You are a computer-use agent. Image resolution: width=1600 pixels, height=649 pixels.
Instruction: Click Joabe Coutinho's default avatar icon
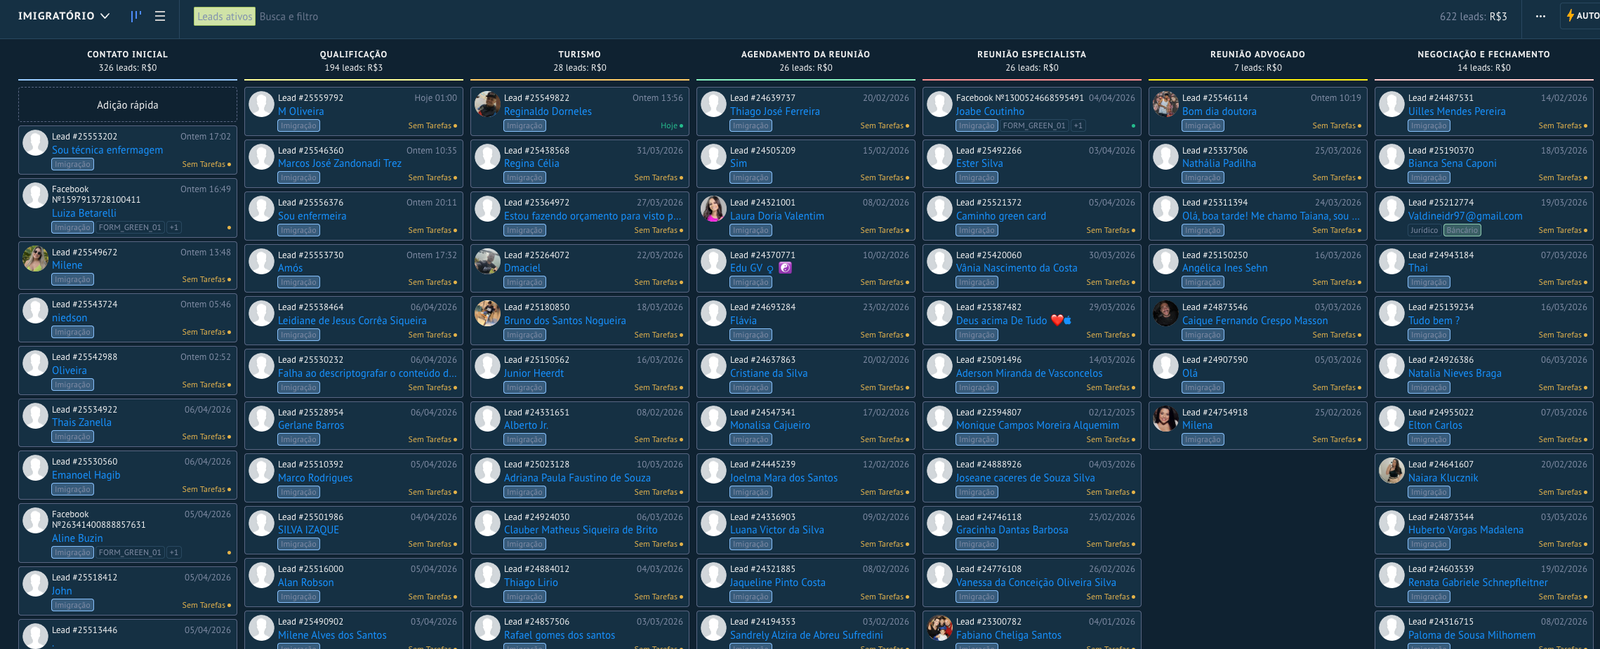(x=939, y=104)
